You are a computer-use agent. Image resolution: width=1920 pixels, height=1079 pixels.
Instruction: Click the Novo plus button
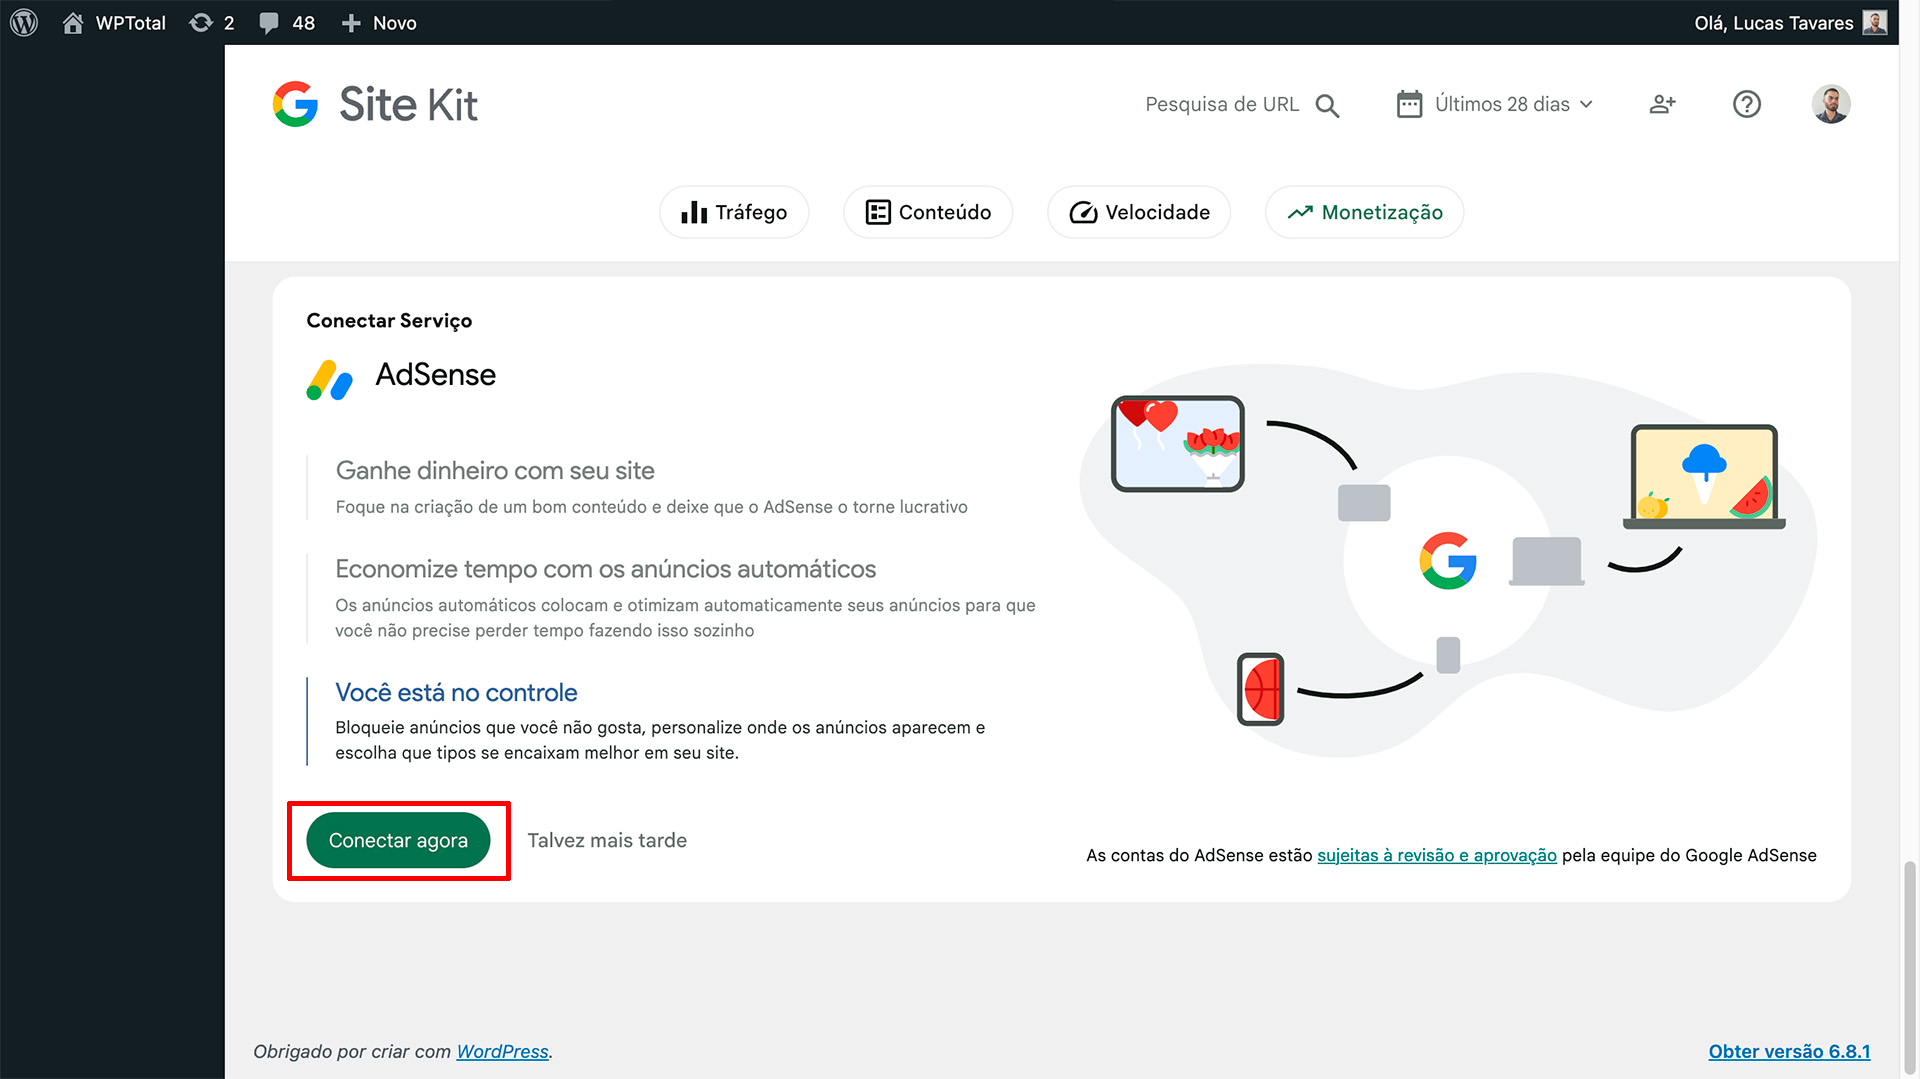(x=379, y=22)
